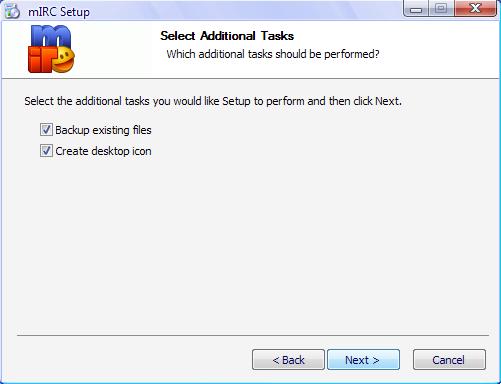Cancel the mIRC installation
This screenshot has height=384, width=501.
[x=449, y=360]
